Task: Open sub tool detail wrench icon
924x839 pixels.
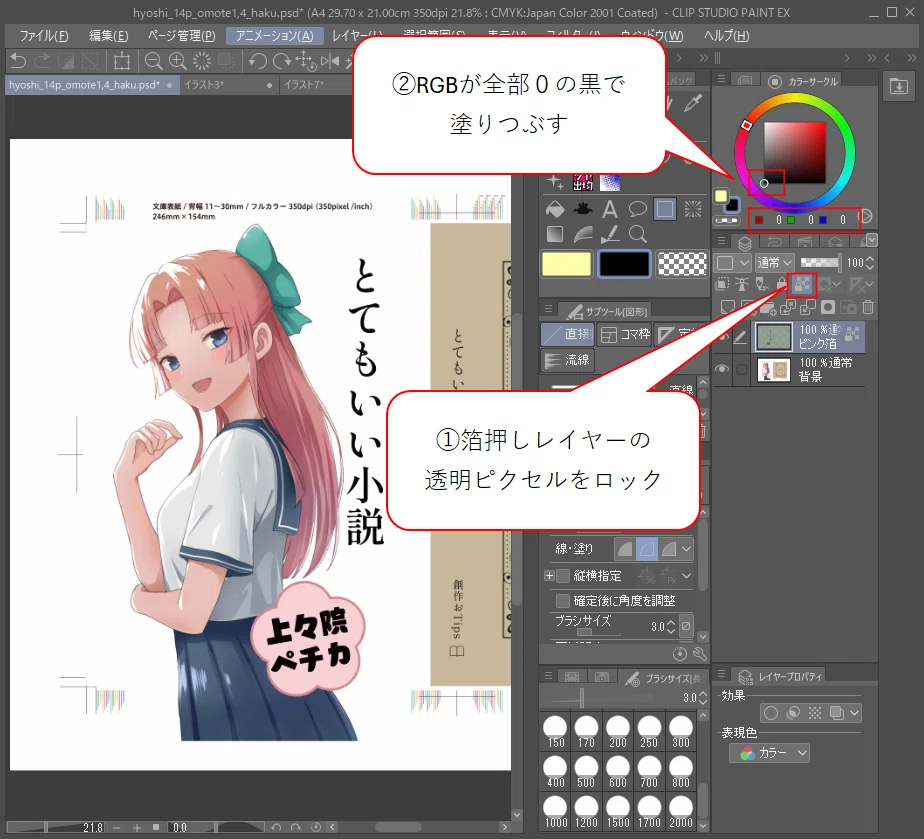Action: point(699,653)
